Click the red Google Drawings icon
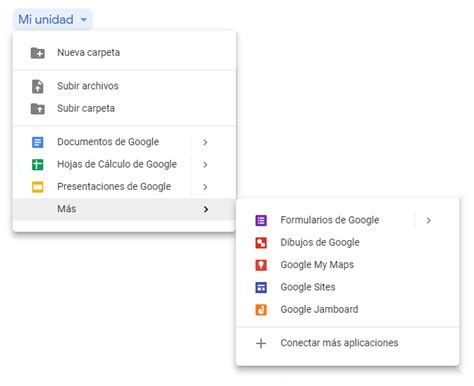The height and width of the screenshot is (386, 474). 261,243
